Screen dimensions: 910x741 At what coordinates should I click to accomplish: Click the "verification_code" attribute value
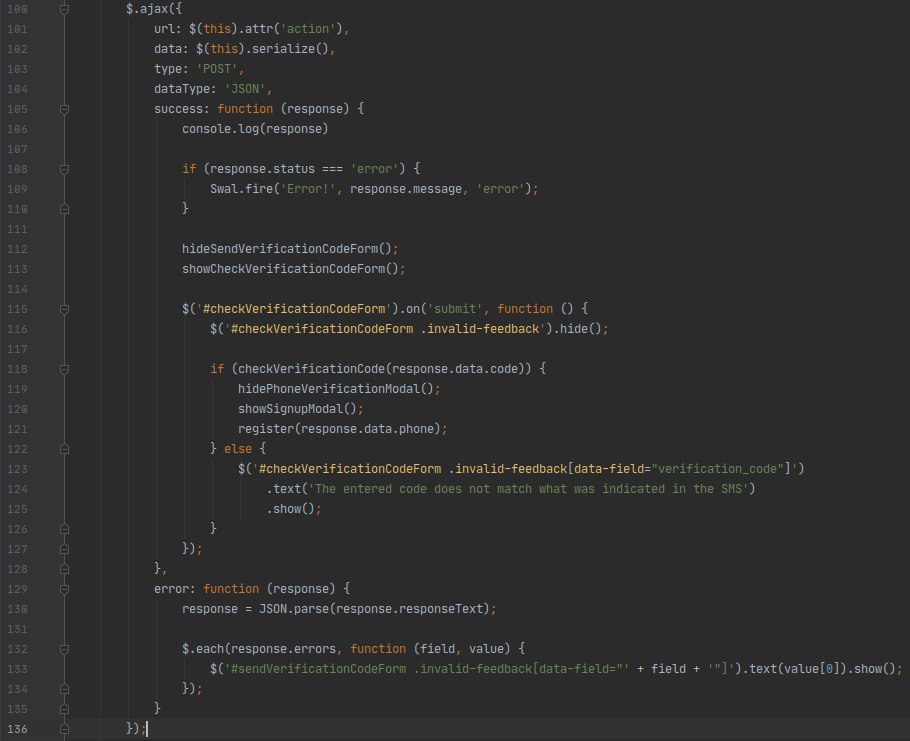[x=717, y=469]
